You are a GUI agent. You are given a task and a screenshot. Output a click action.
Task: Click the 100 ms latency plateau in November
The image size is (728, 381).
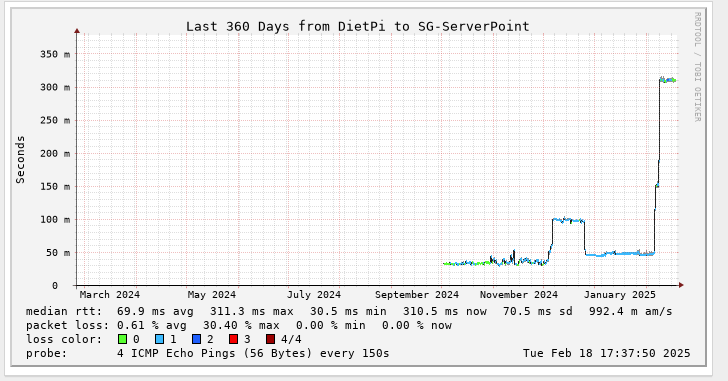[568, 220]
